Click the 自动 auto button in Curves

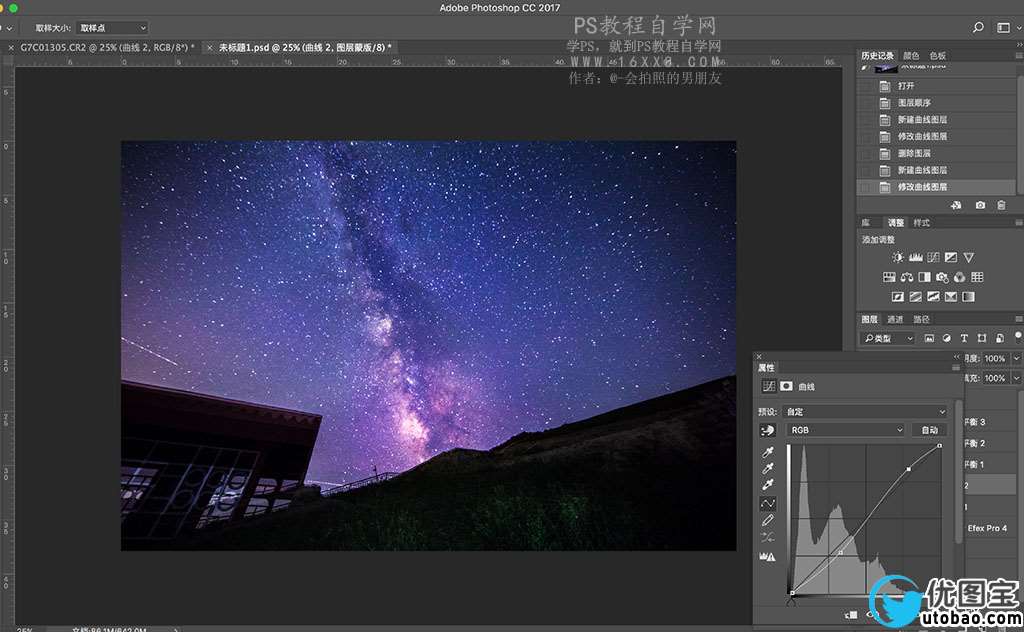[x=929, y=430]
